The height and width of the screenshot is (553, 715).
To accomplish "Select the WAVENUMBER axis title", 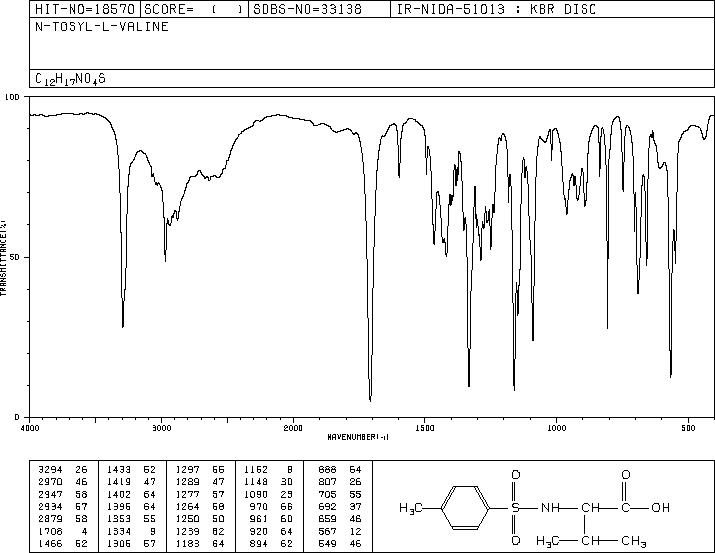I will pos(358,437).
